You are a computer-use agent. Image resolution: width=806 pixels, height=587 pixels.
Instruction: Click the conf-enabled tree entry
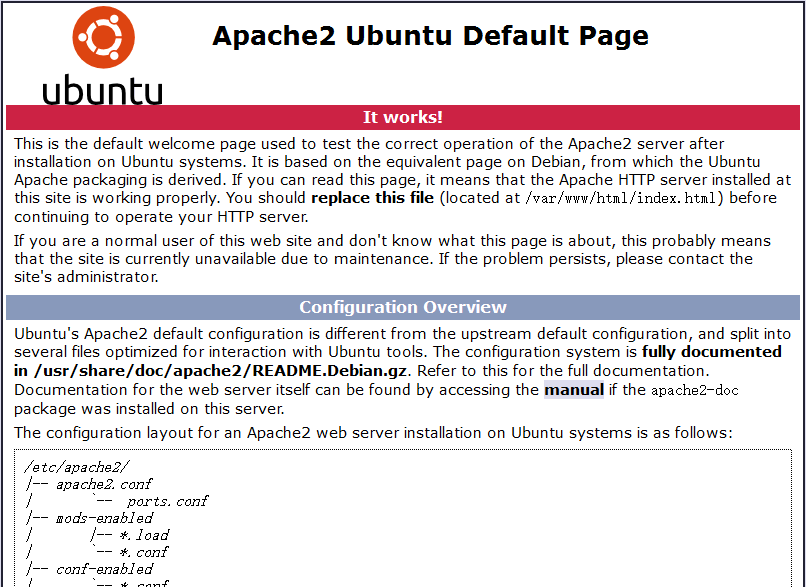coord(104,569)
